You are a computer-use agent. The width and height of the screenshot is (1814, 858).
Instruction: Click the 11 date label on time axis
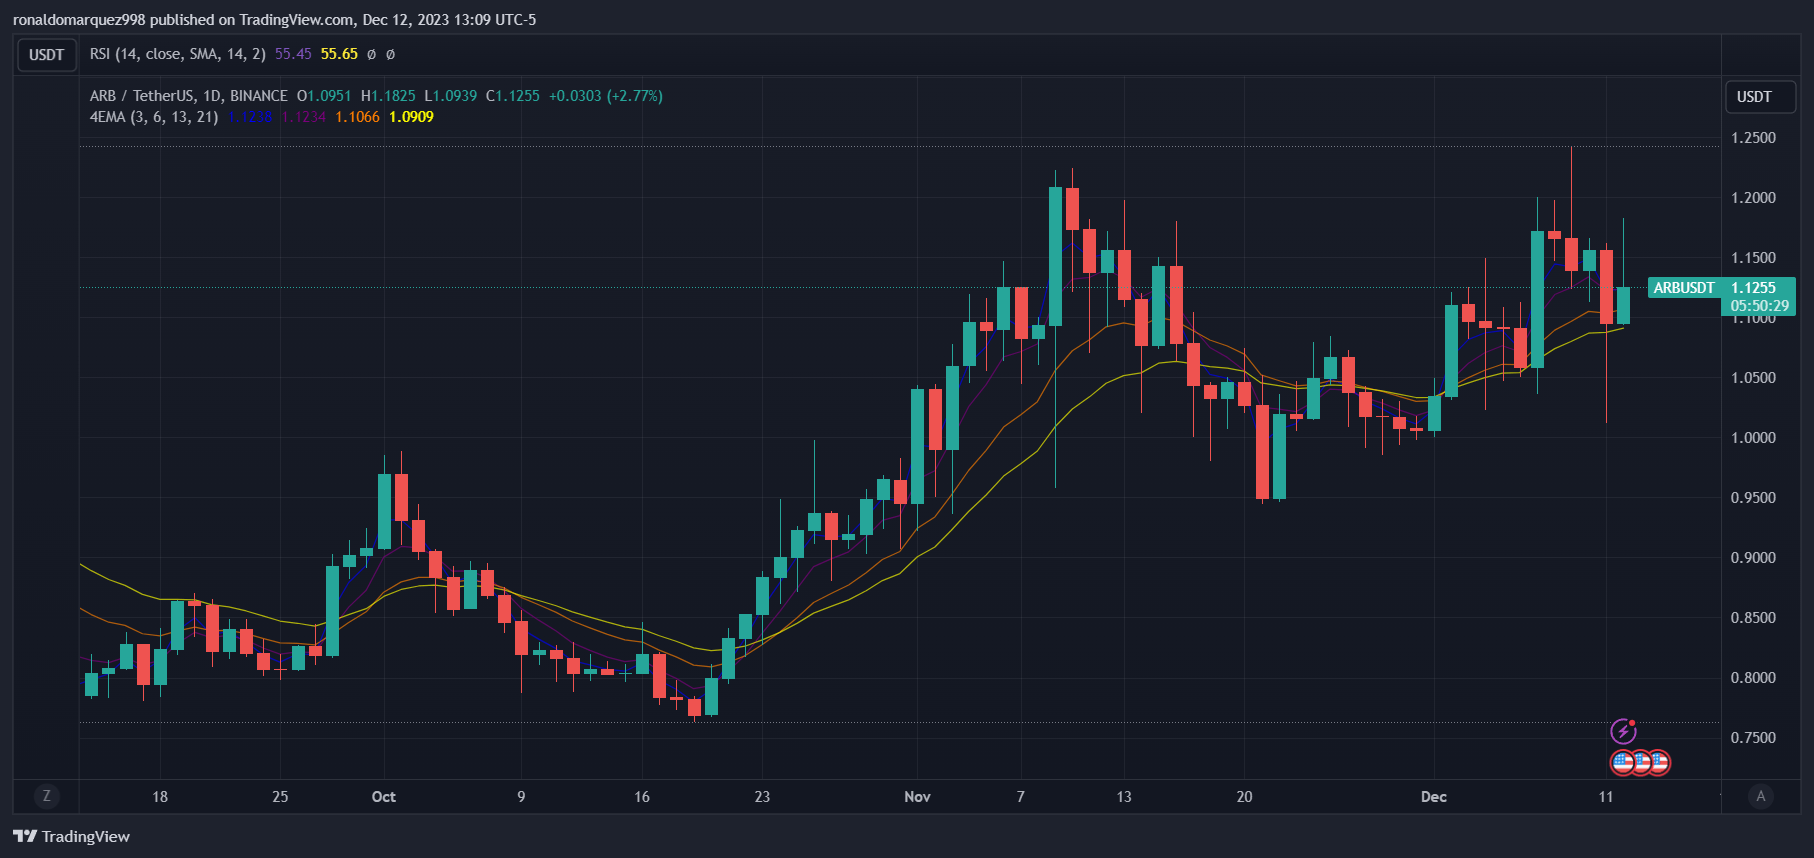1606,797
